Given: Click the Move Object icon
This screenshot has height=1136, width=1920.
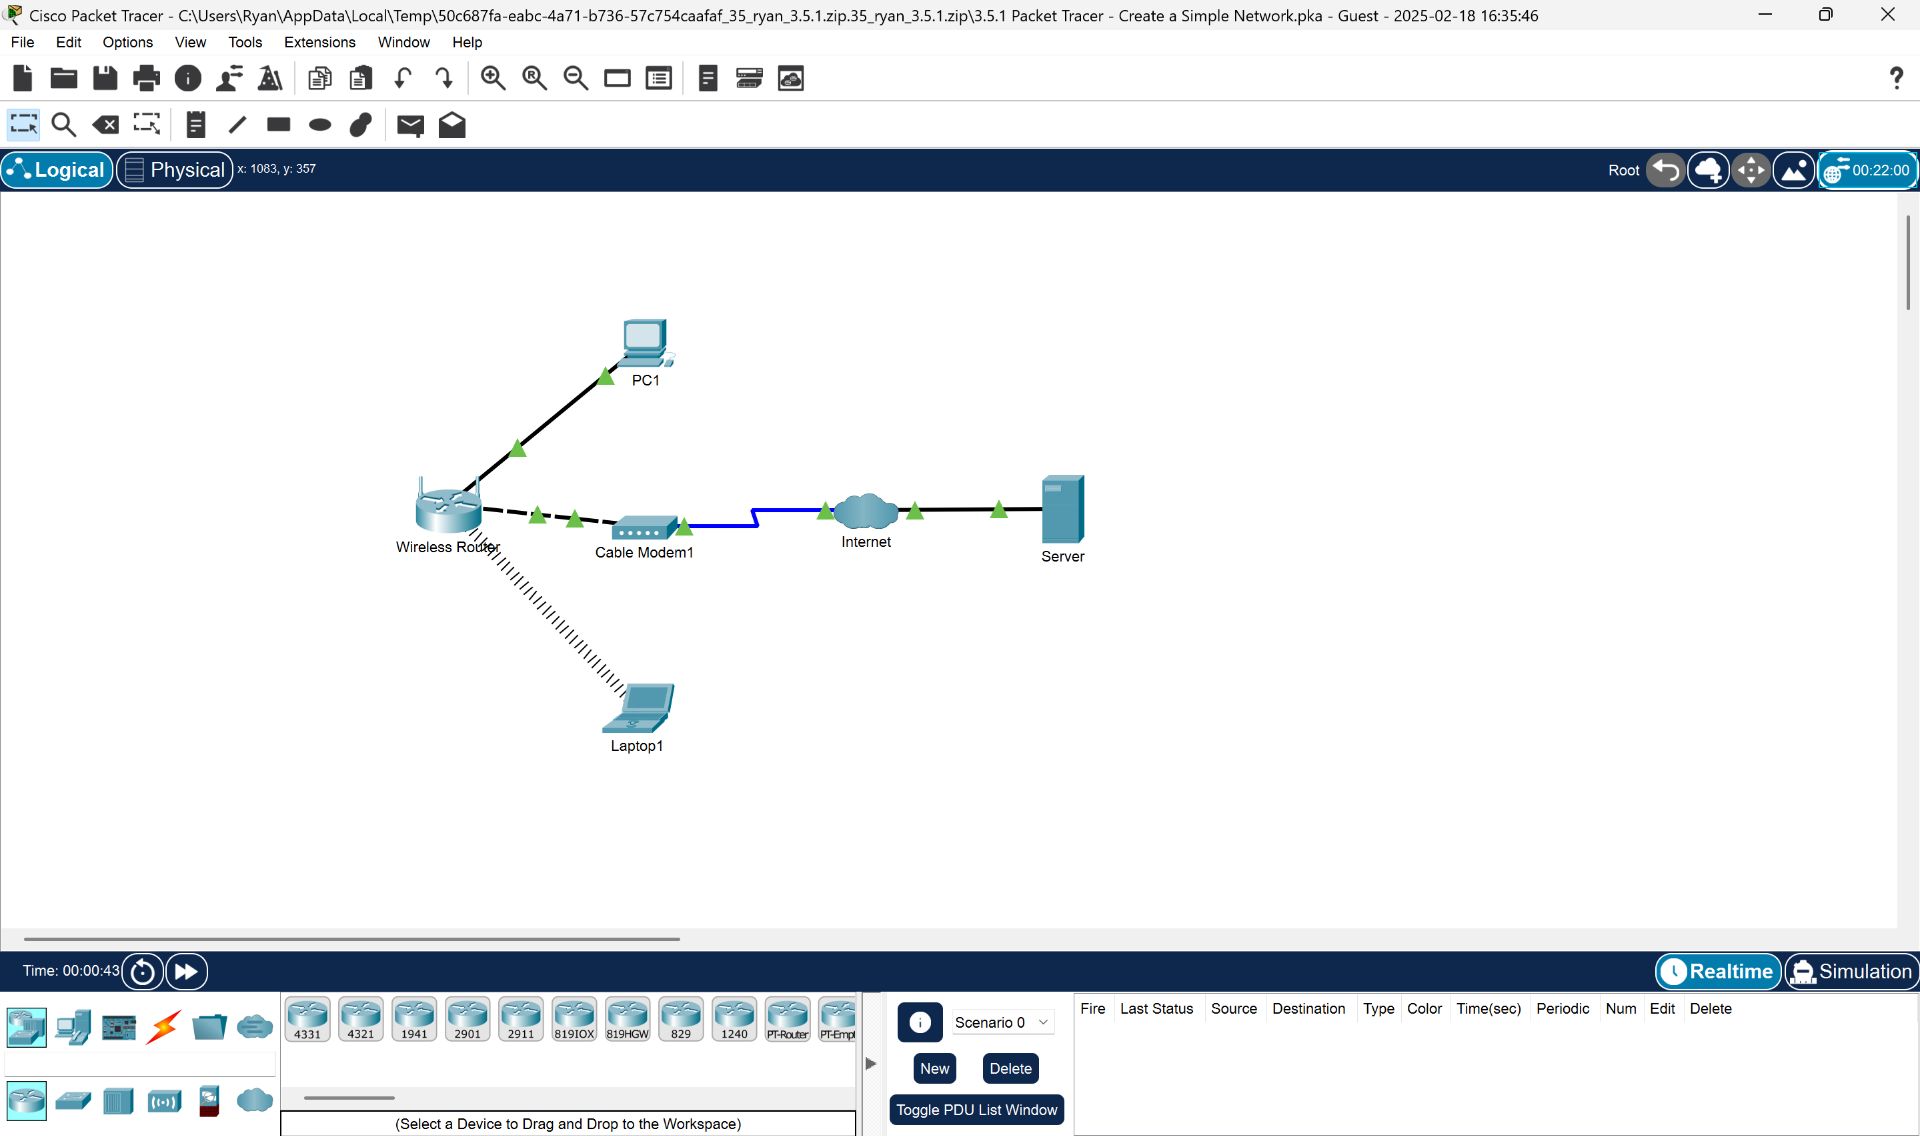Looking at the screenshot, I should click(x=1751, y=170).
